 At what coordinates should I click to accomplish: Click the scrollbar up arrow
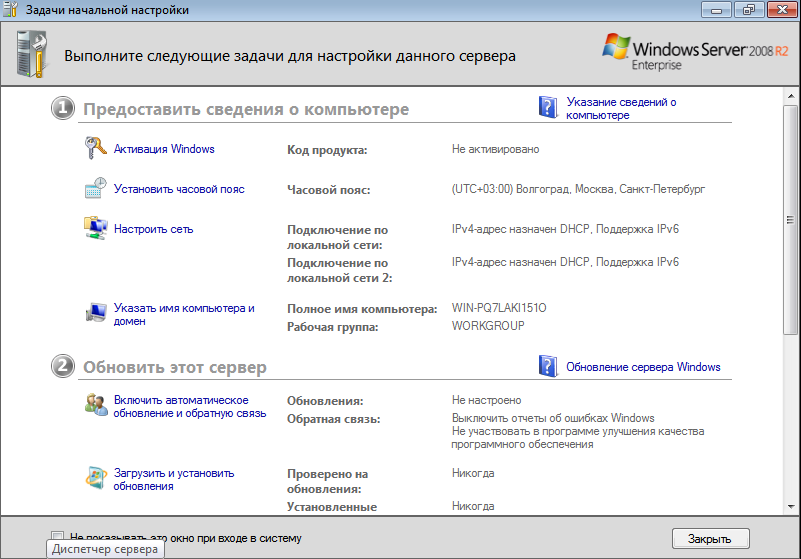(791, 96)
